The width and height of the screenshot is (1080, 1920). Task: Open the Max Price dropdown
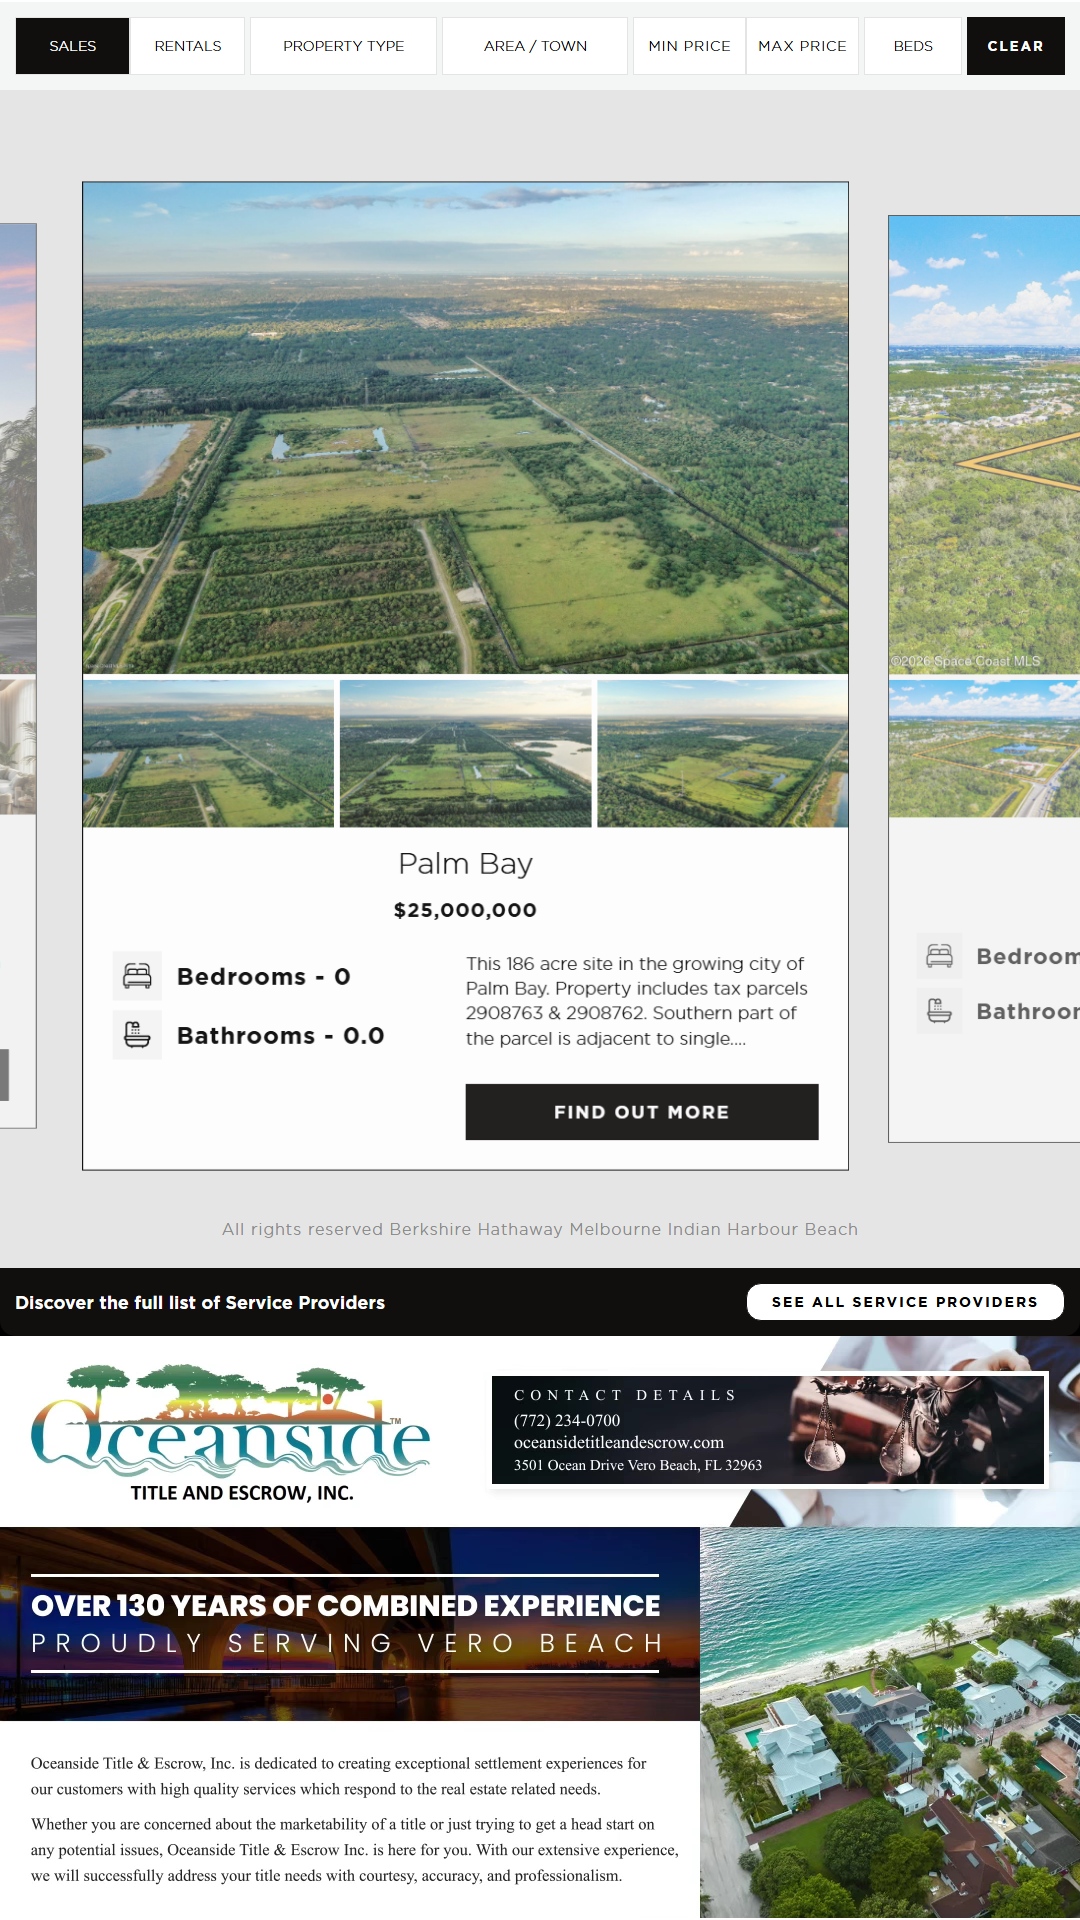[802, 46]
